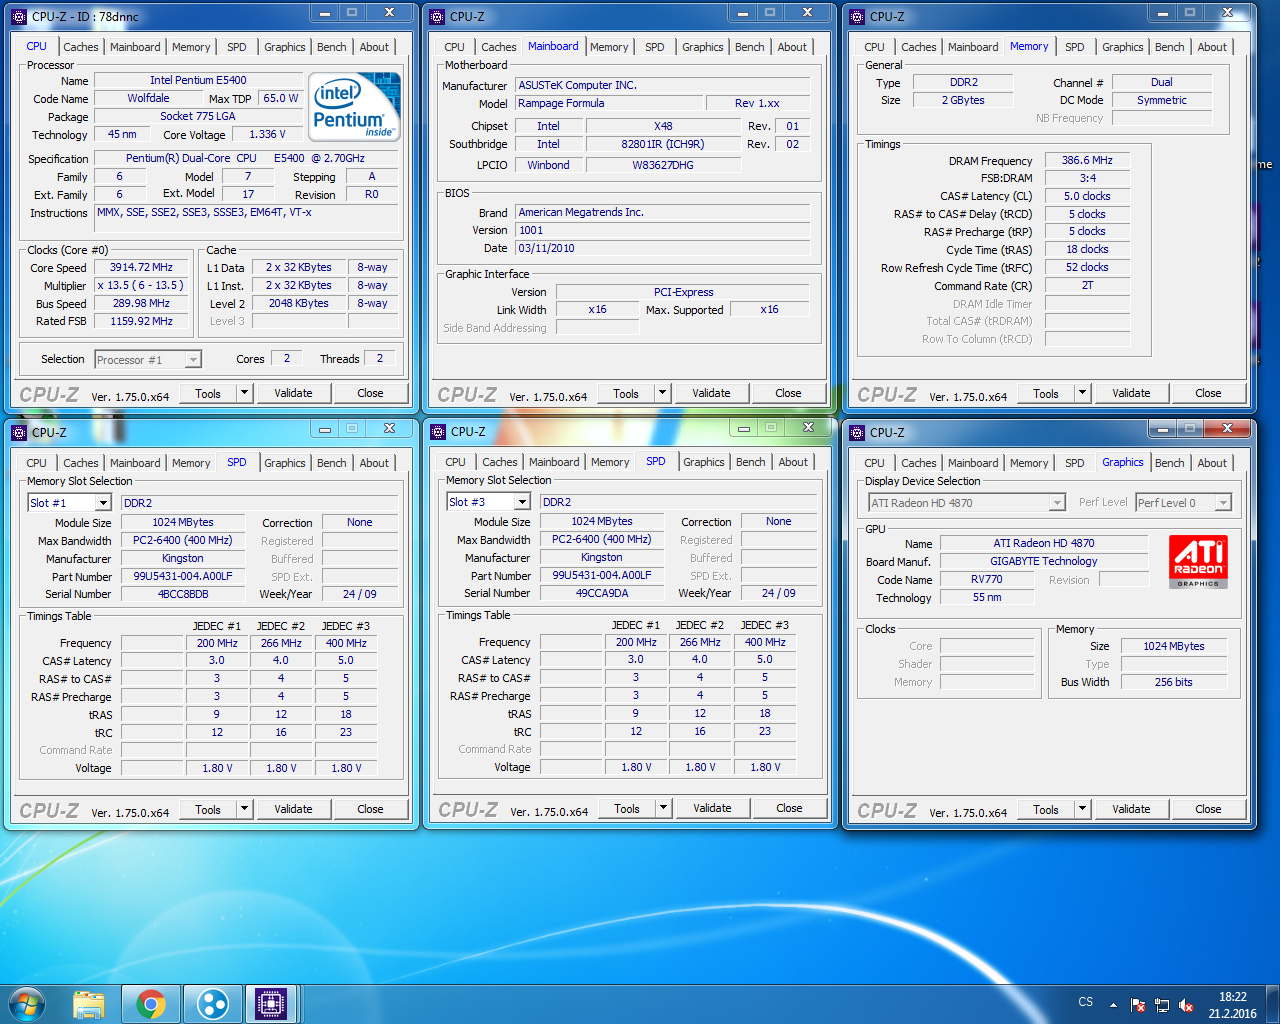Image resolution: width=1280 pixels, height=1024 pixels.
Task: Click the DRAM Frequency value 386.6 MHz
Action: (x=1087, y=160)
